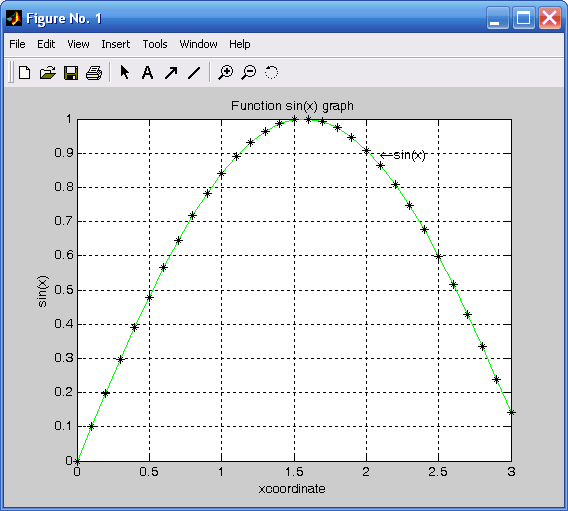Open the Insert menu
This screenshot has width=568, height=511.
coord(116,44)
